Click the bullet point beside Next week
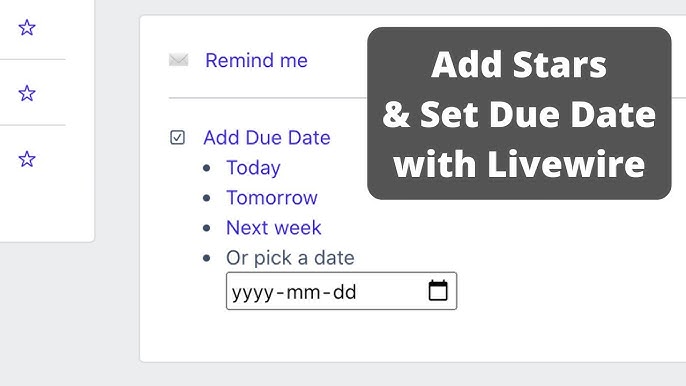The width and height of the screenshot is (686, 386). (207, 228)
